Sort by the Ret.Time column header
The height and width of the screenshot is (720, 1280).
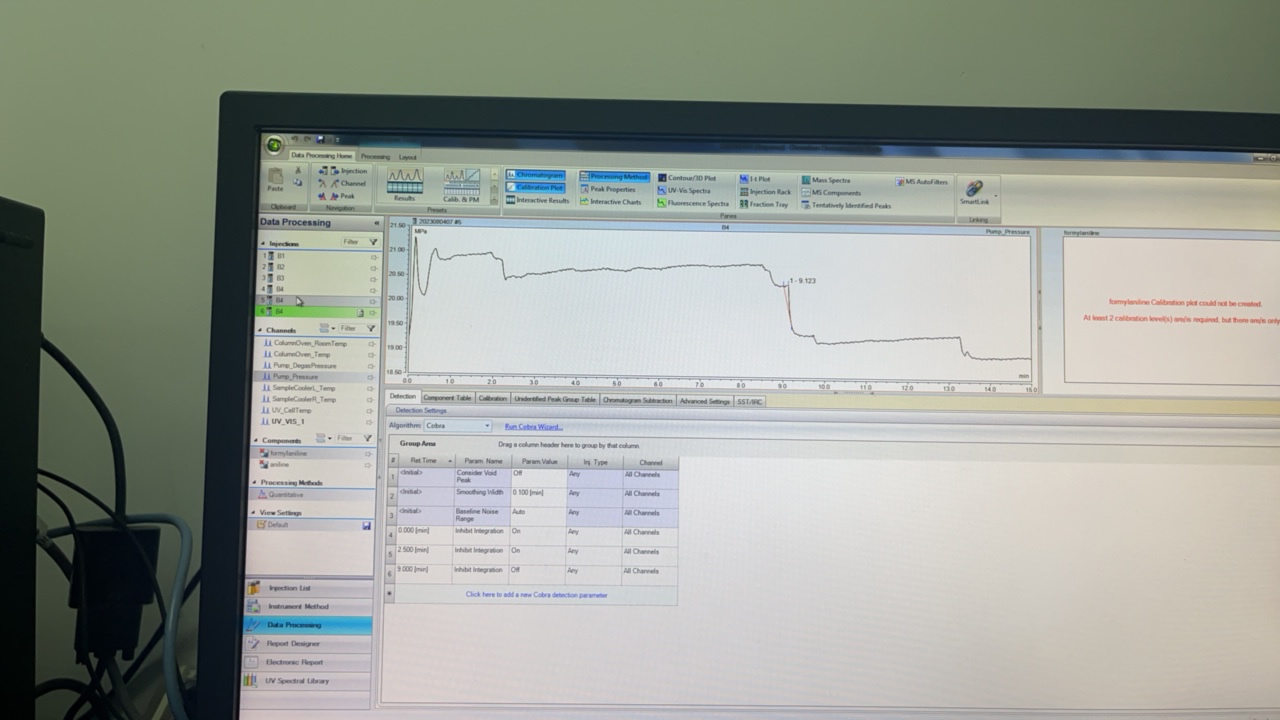[x=424, y=461]
